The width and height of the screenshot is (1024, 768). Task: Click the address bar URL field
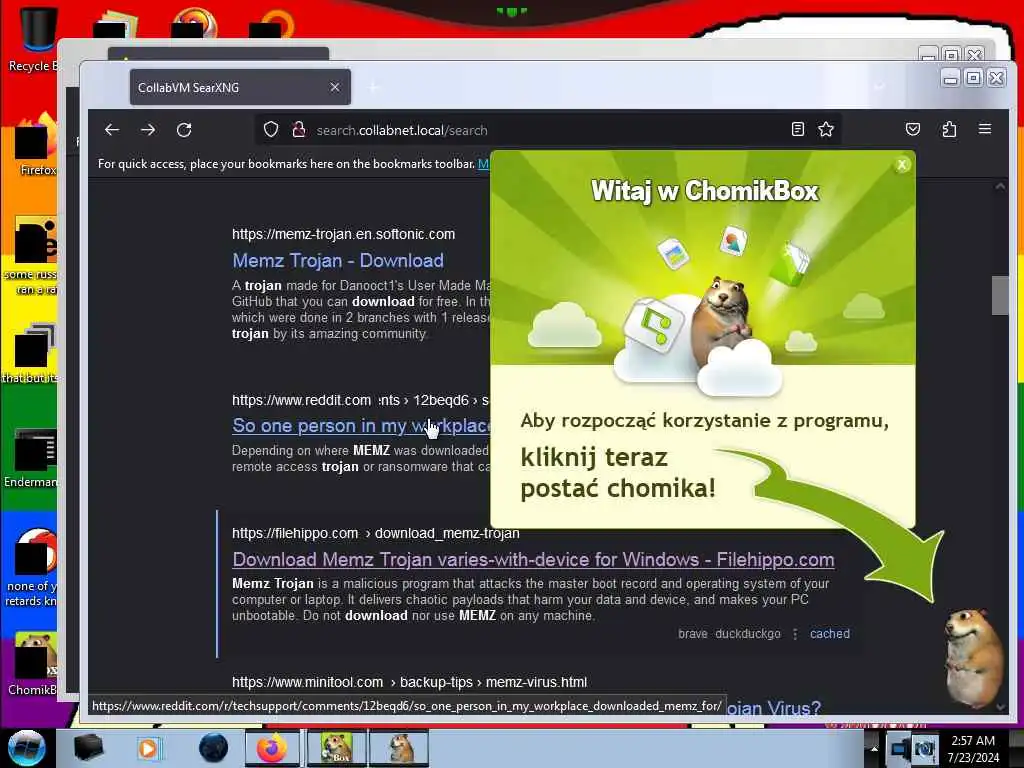point(549,129)
